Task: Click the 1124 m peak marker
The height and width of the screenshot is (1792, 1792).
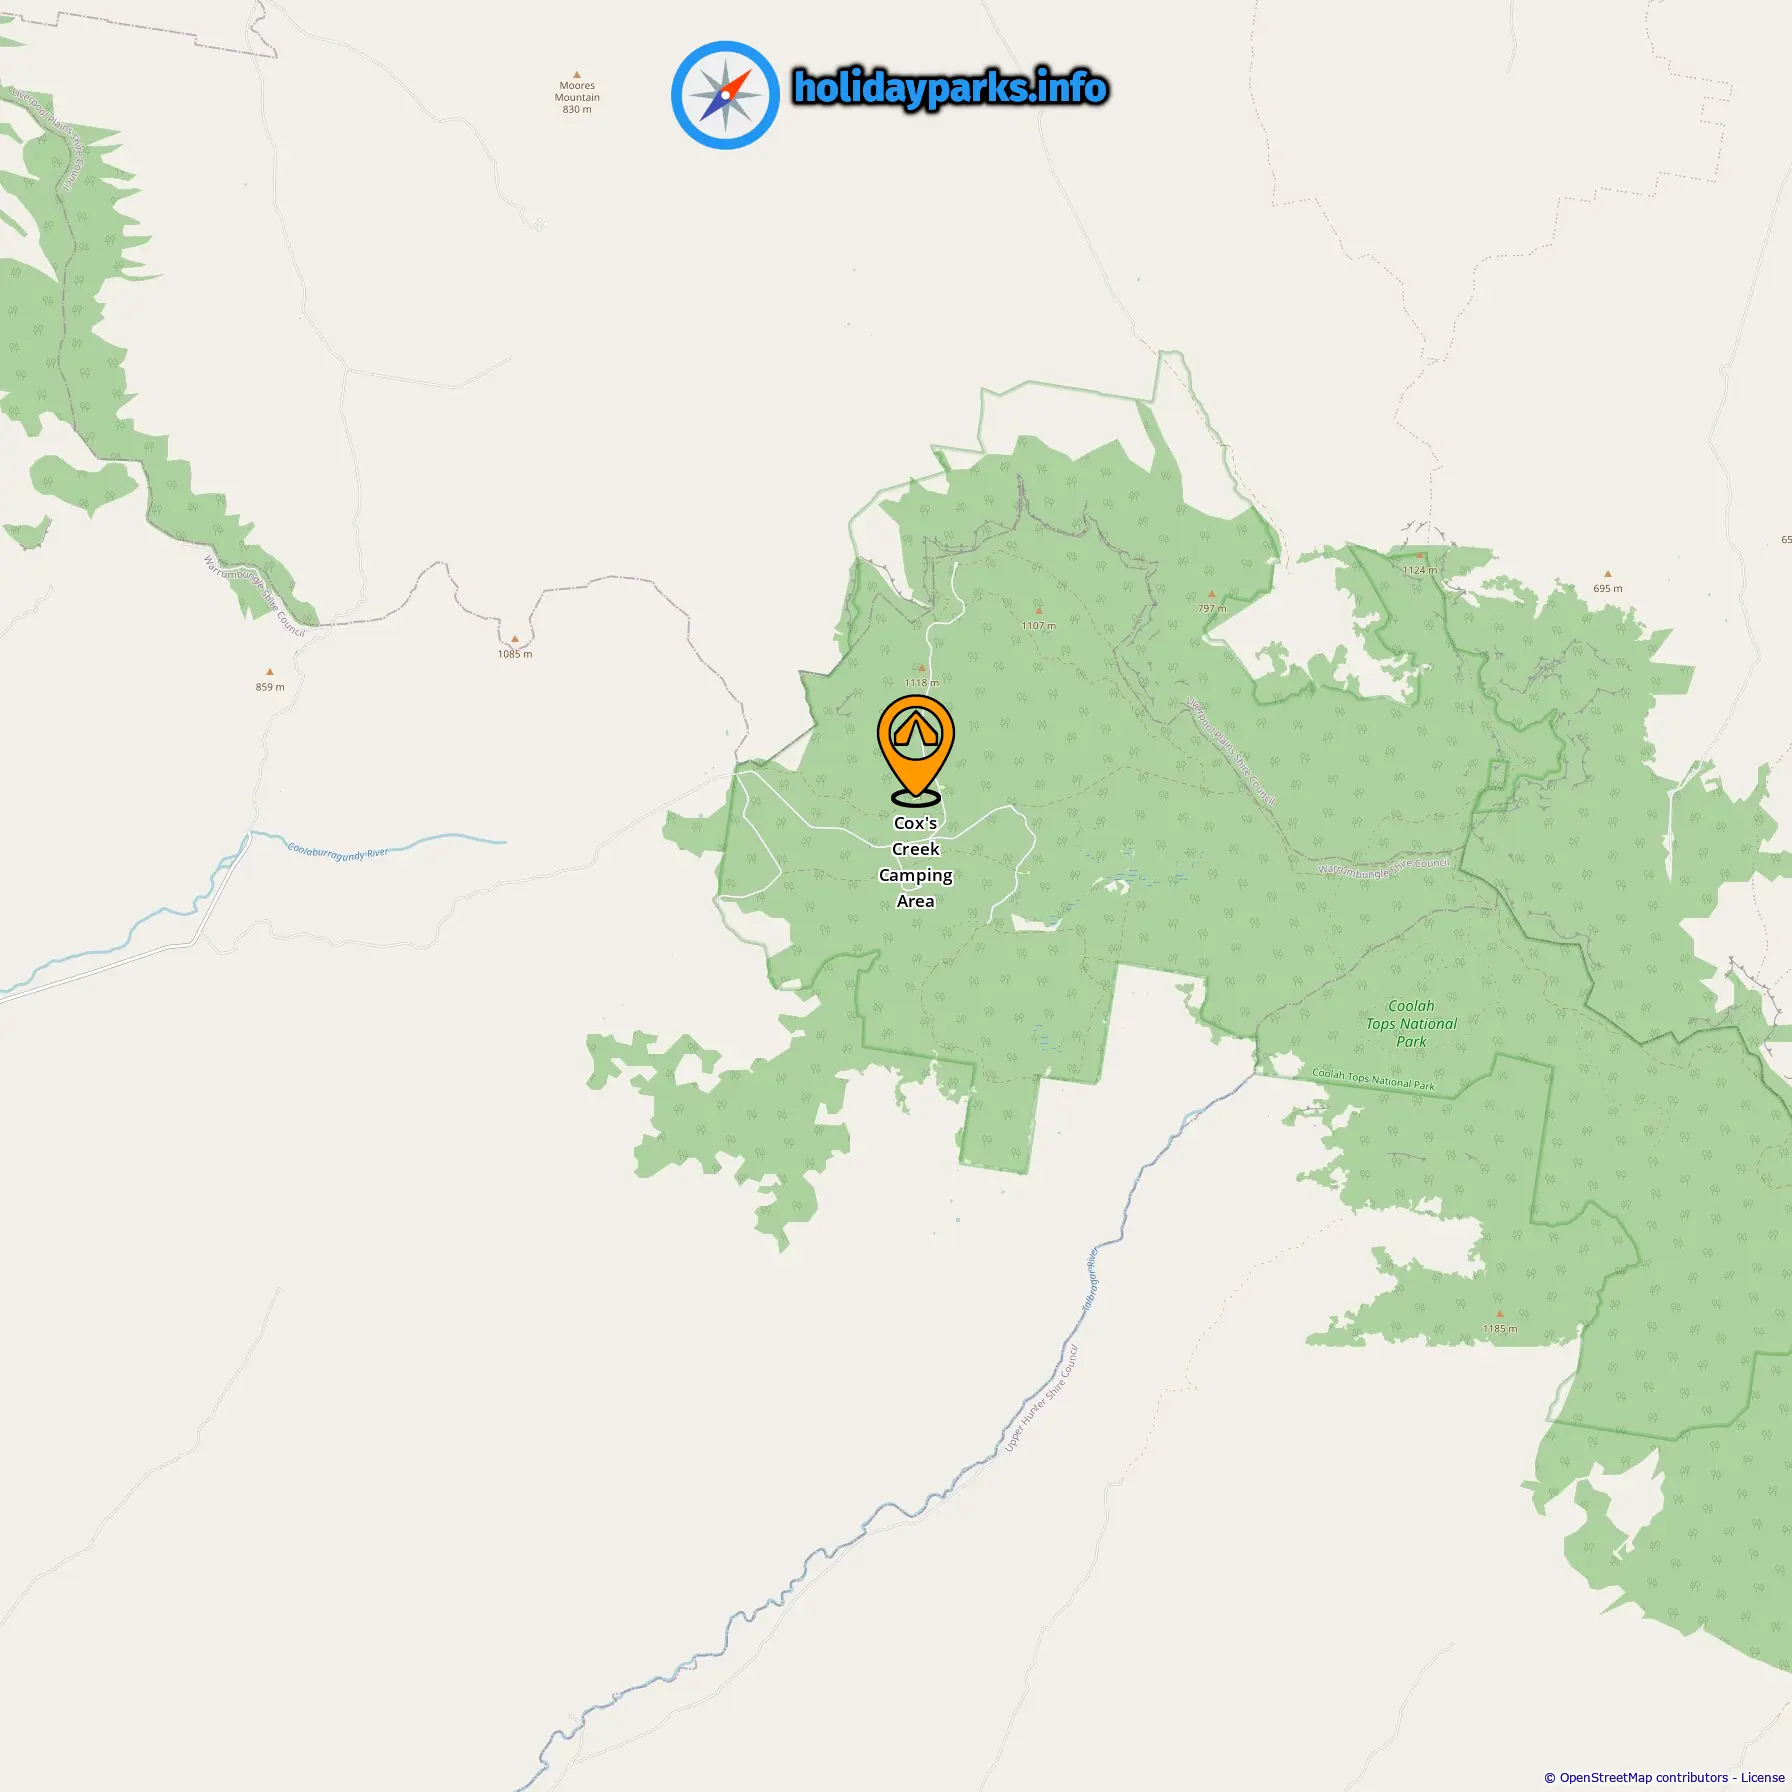Action: click(x=1420, y=556)
